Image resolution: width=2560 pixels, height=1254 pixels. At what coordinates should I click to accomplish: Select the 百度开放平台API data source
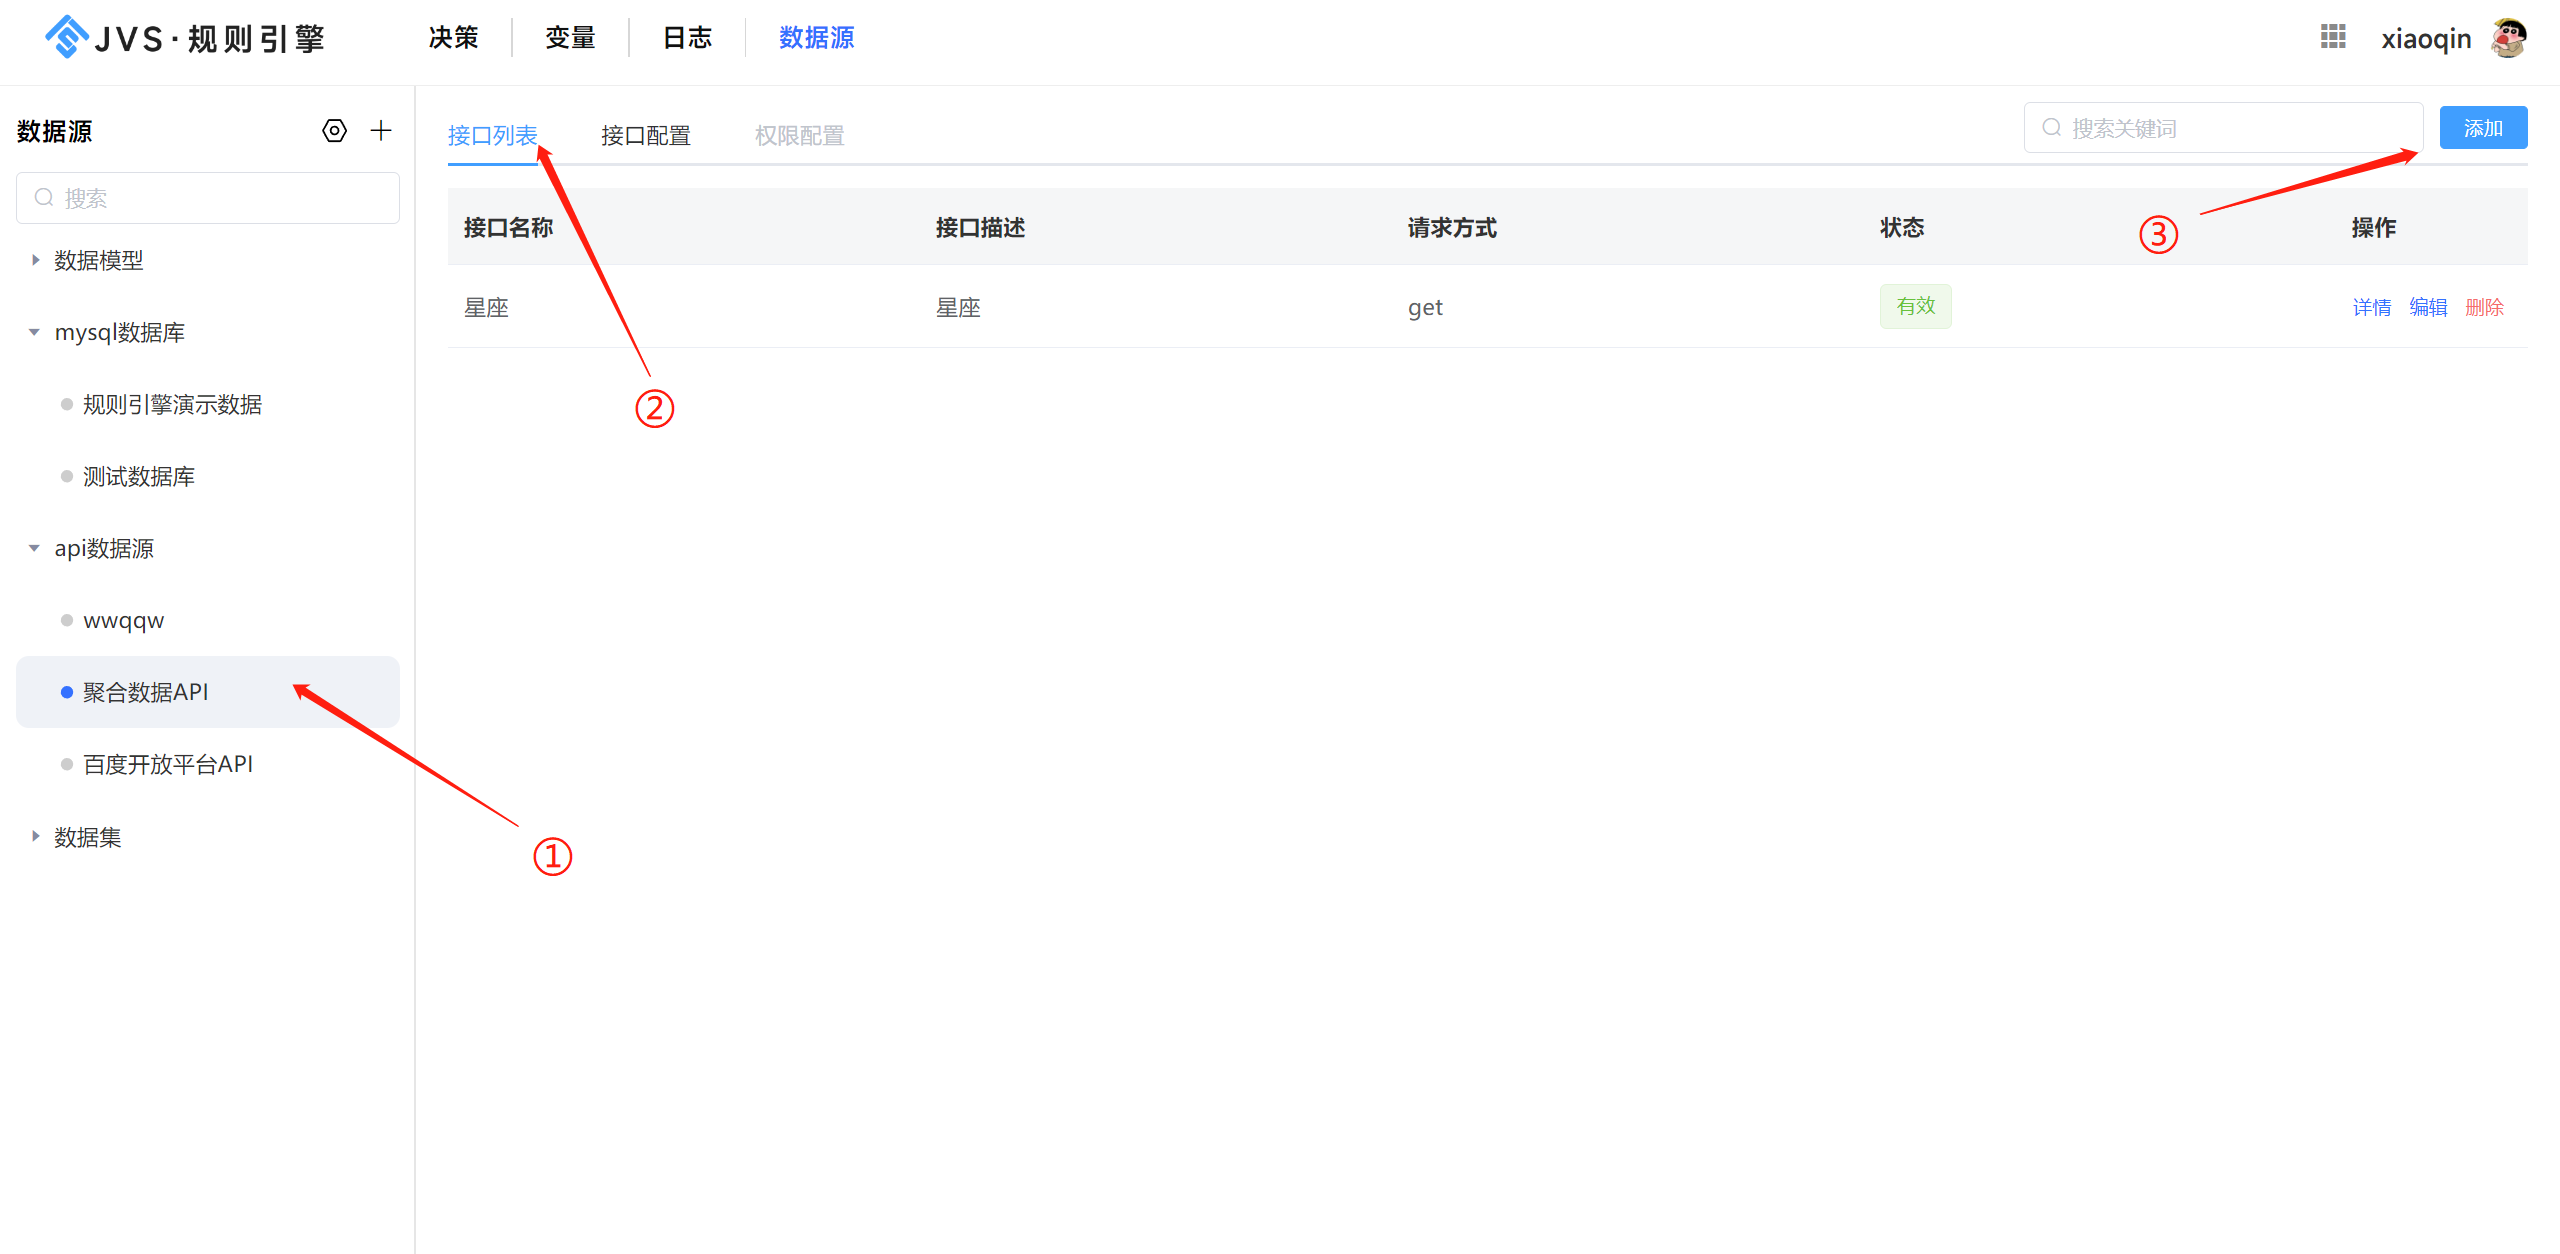167,764
